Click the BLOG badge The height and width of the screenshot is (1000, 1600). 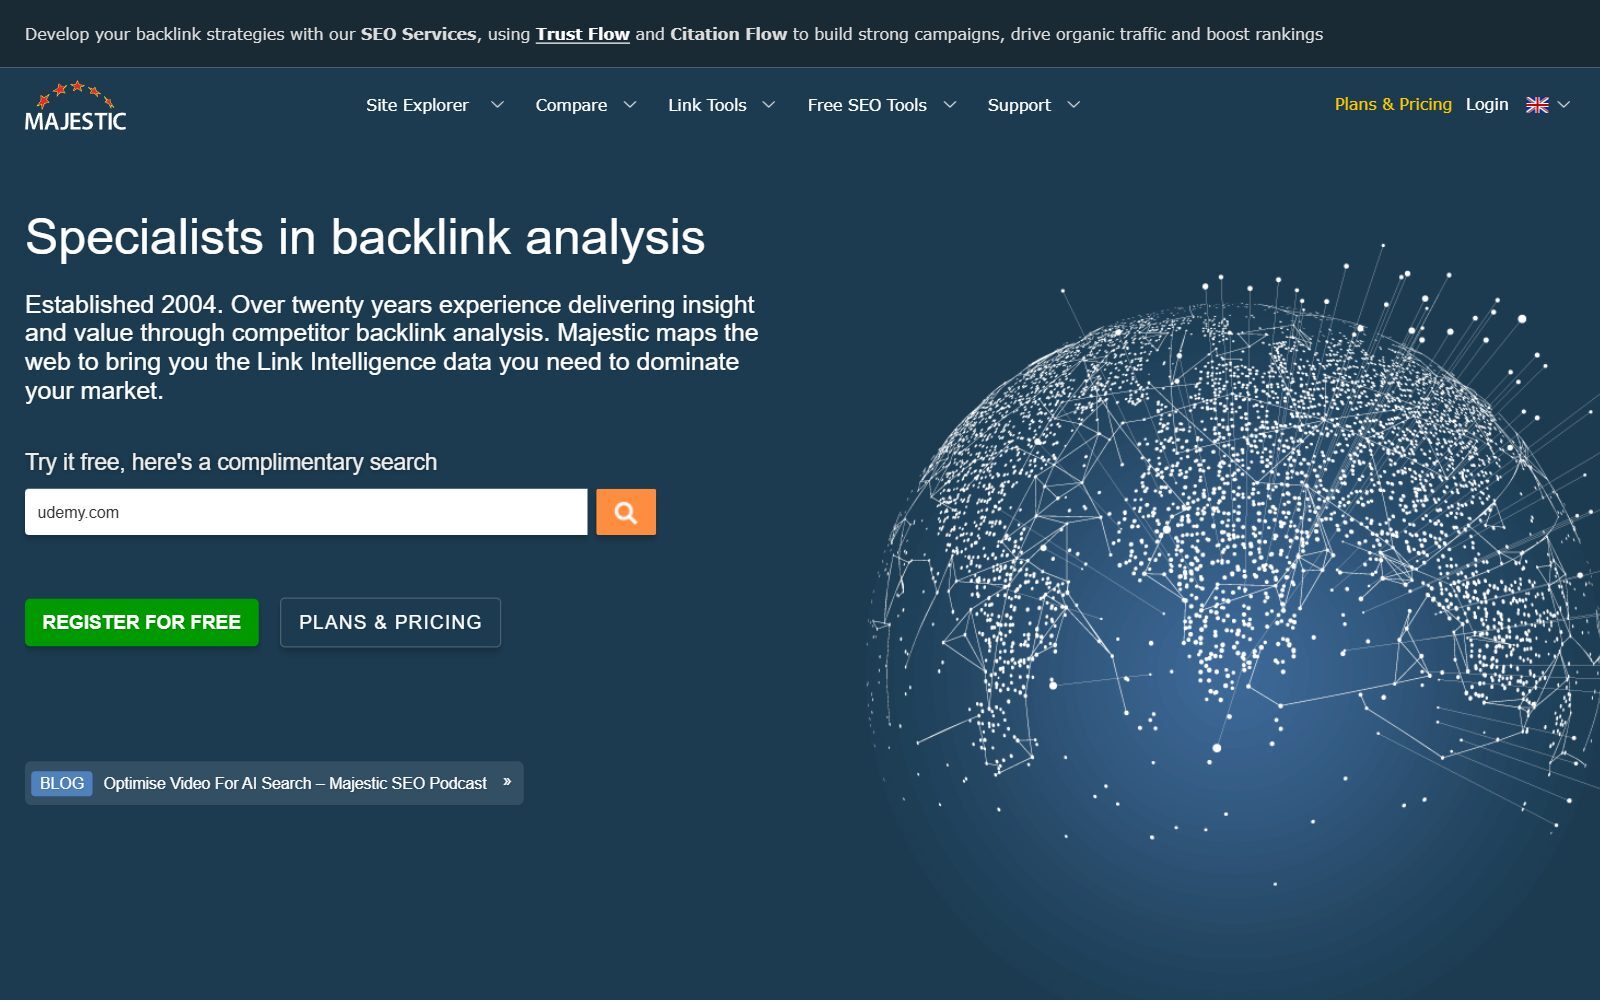click(x=62, y=783)
